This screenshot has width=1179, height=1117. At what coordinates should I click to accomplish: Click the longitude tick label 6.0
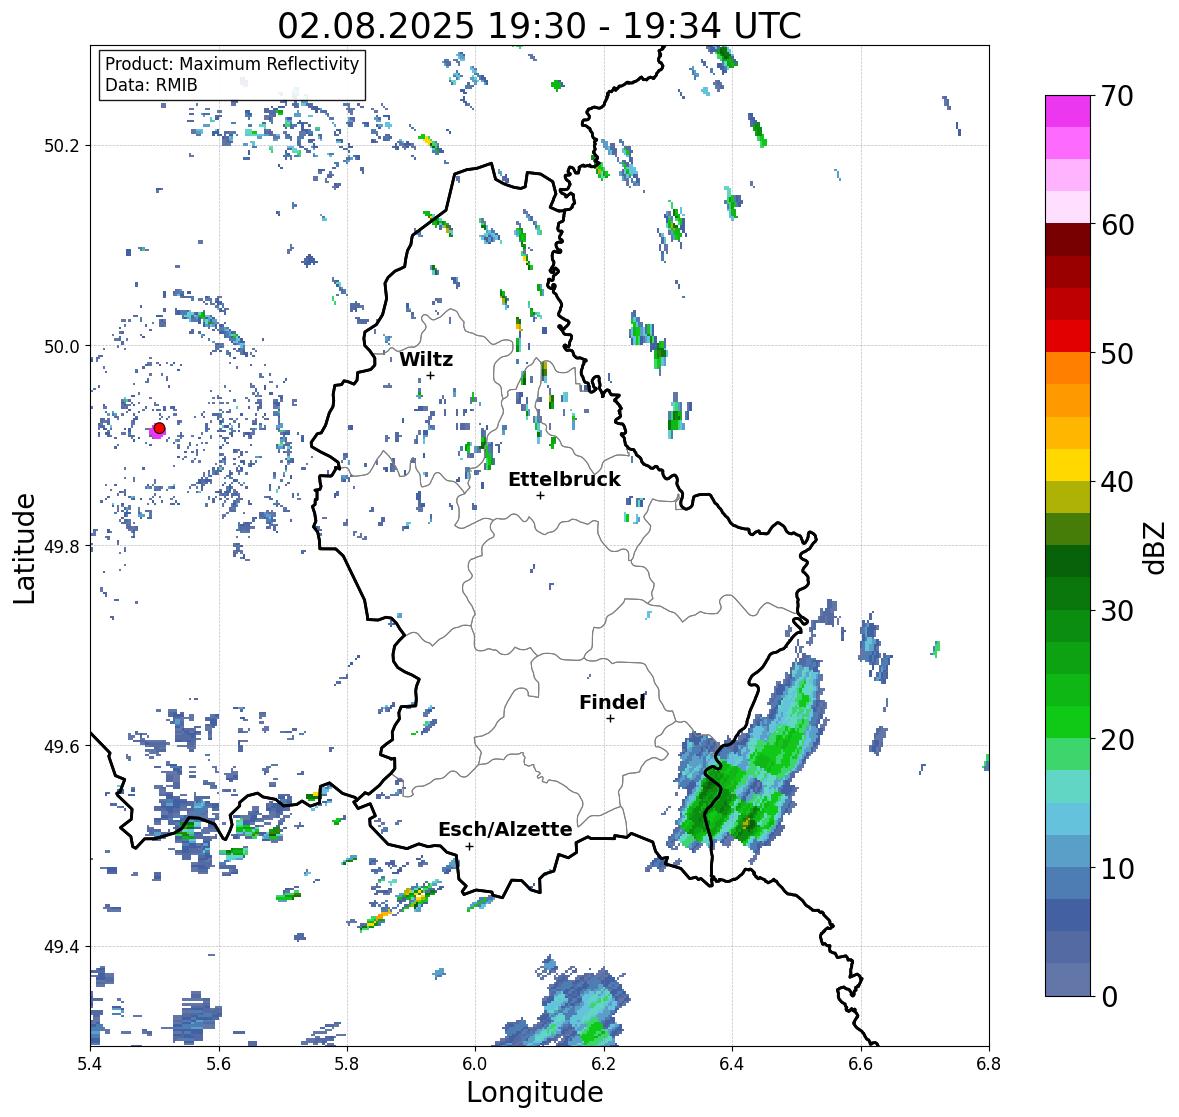(475, 1064)
